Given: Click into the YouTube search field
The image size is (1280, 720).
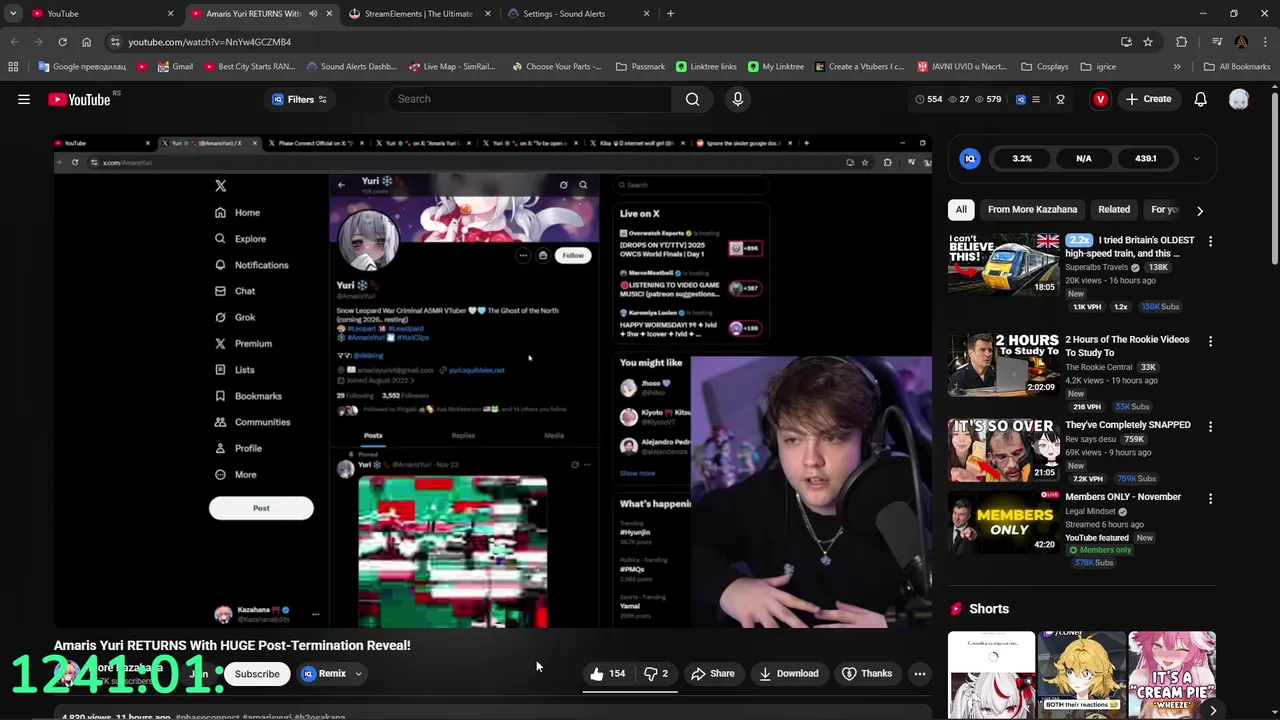Looking at the screenshot, I should click(530, 99).
